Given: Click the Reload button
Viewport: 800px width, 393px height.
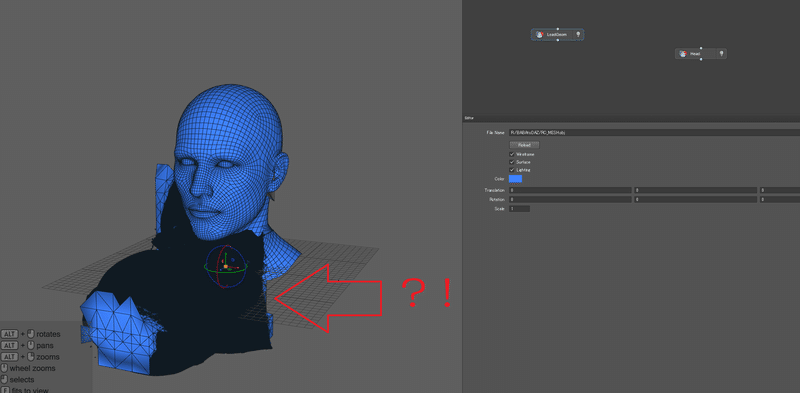Looking at the screenshot, I should (524, 145).
